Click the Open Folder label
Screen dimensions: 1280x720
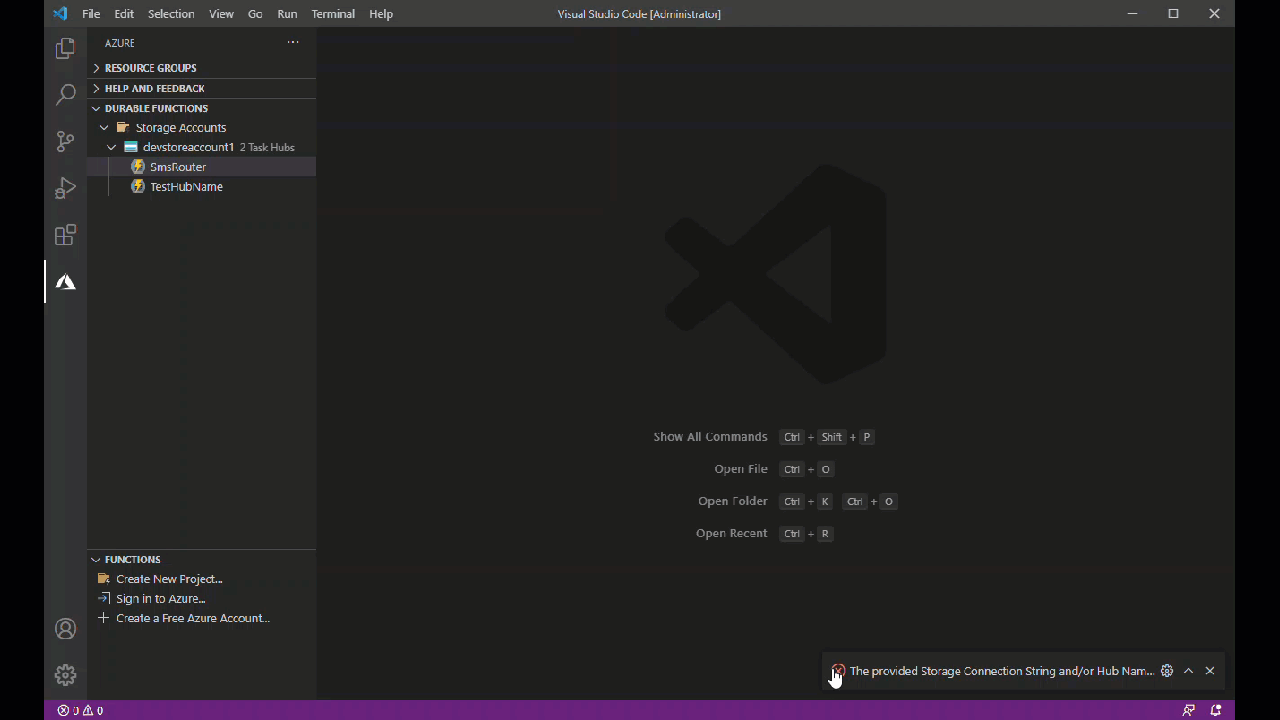coord(733,501)
